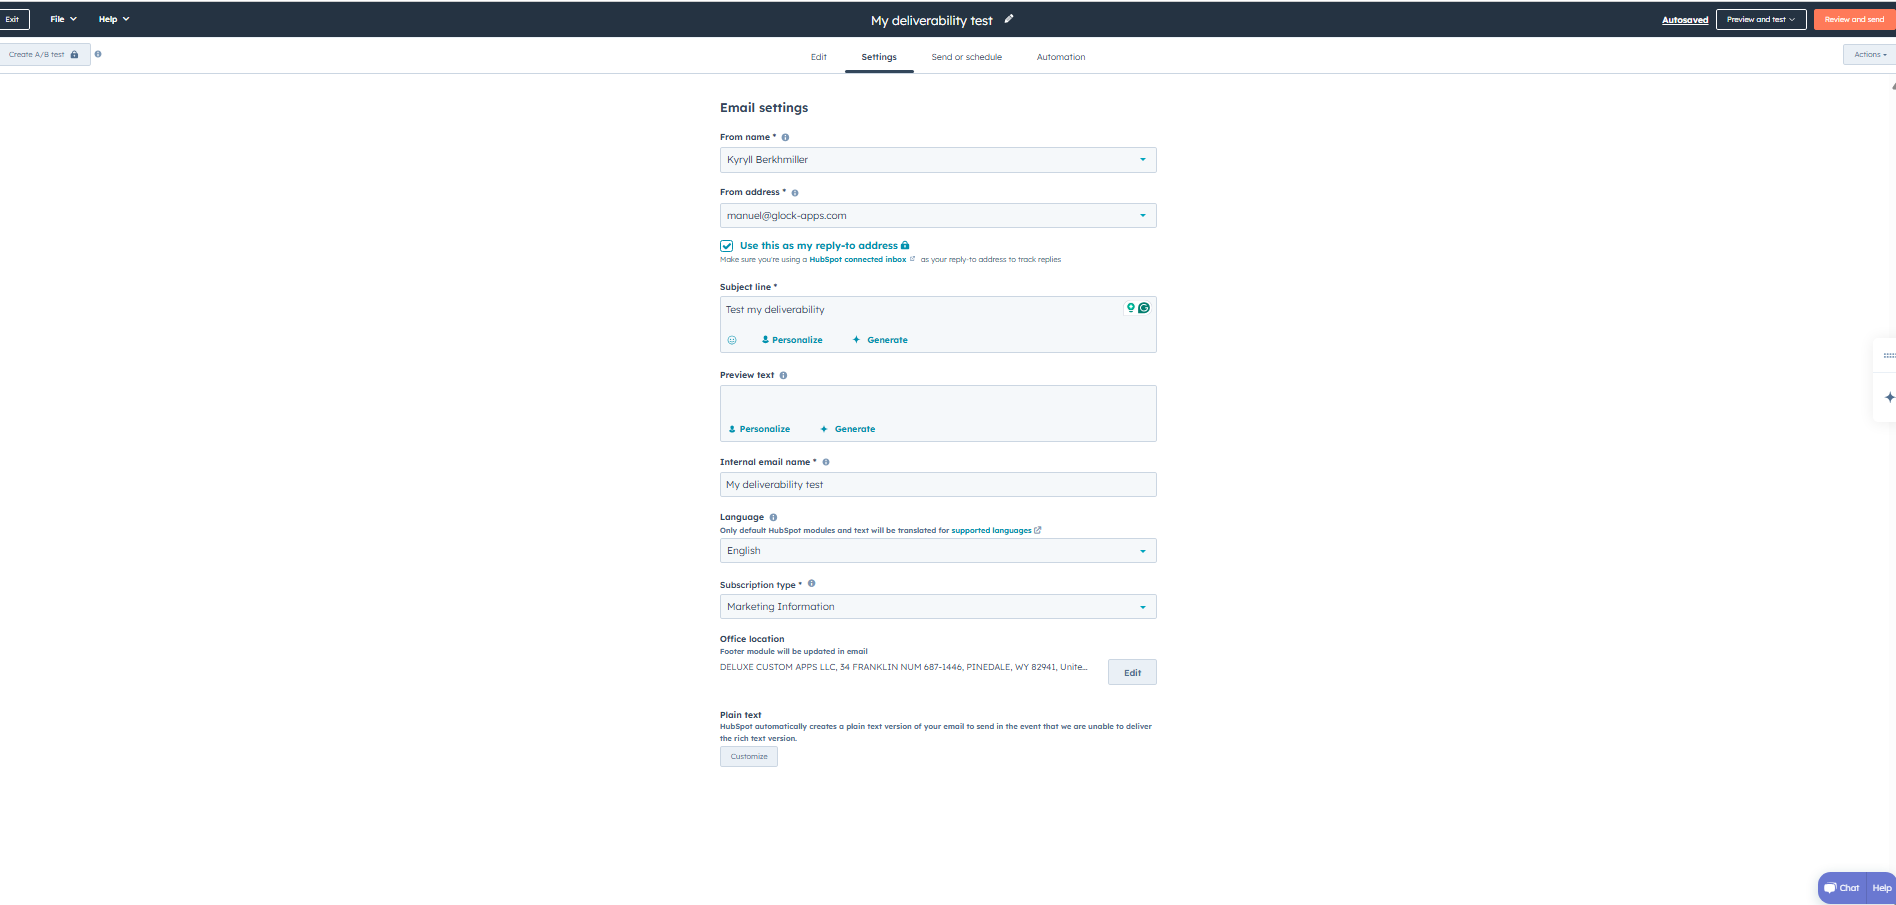This screenshot has width=1896, height=905.
Task: Open the HubSpot connected inbox link
Action: pyautogui.click(x=862, y=260)
